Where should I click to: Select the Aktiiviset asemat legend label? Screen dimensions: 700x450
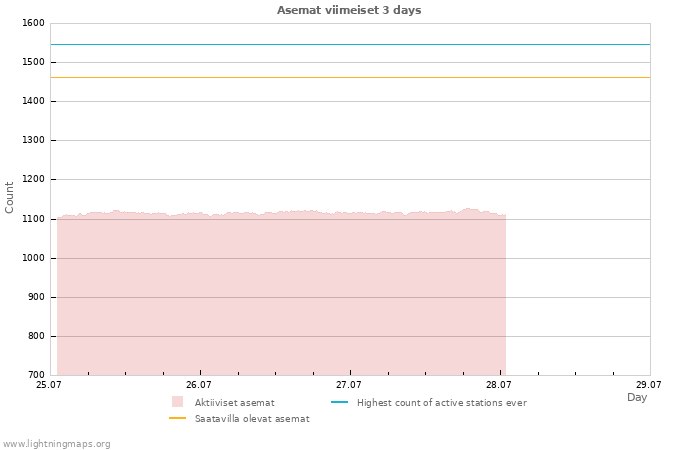pos(234,403)
